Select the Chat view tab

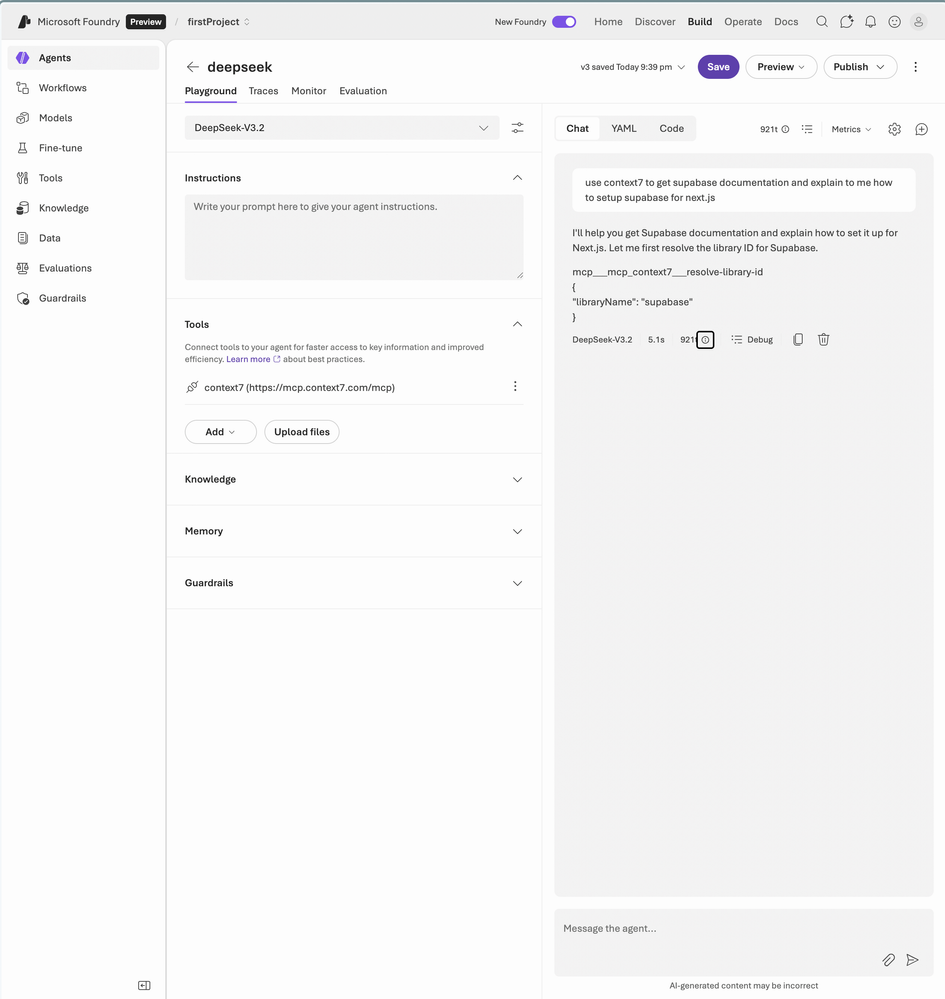point(577,129)
